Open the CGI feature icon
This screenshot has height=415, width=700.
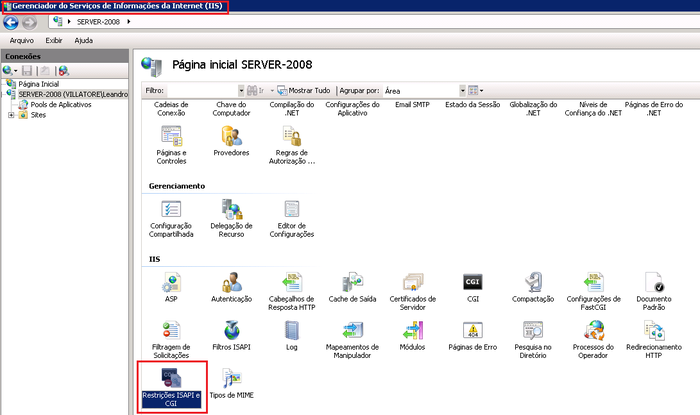tap(473, 288)
